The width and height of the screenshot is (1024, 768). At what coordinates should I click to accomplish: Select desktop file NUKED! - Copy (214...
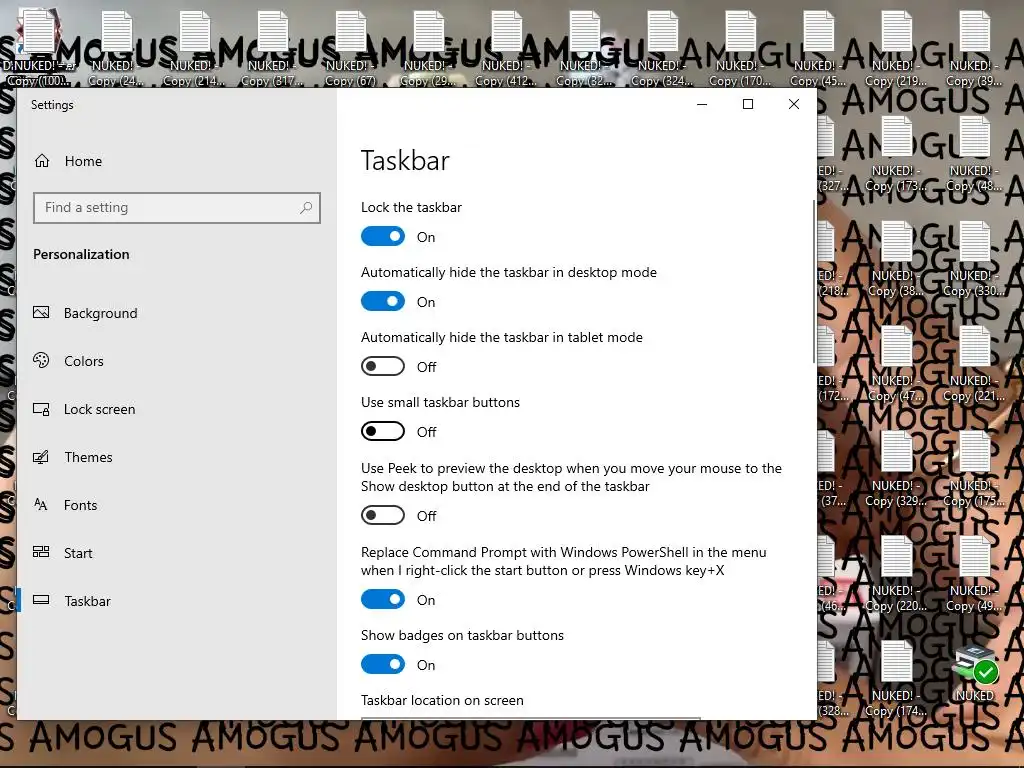[195, 48]
